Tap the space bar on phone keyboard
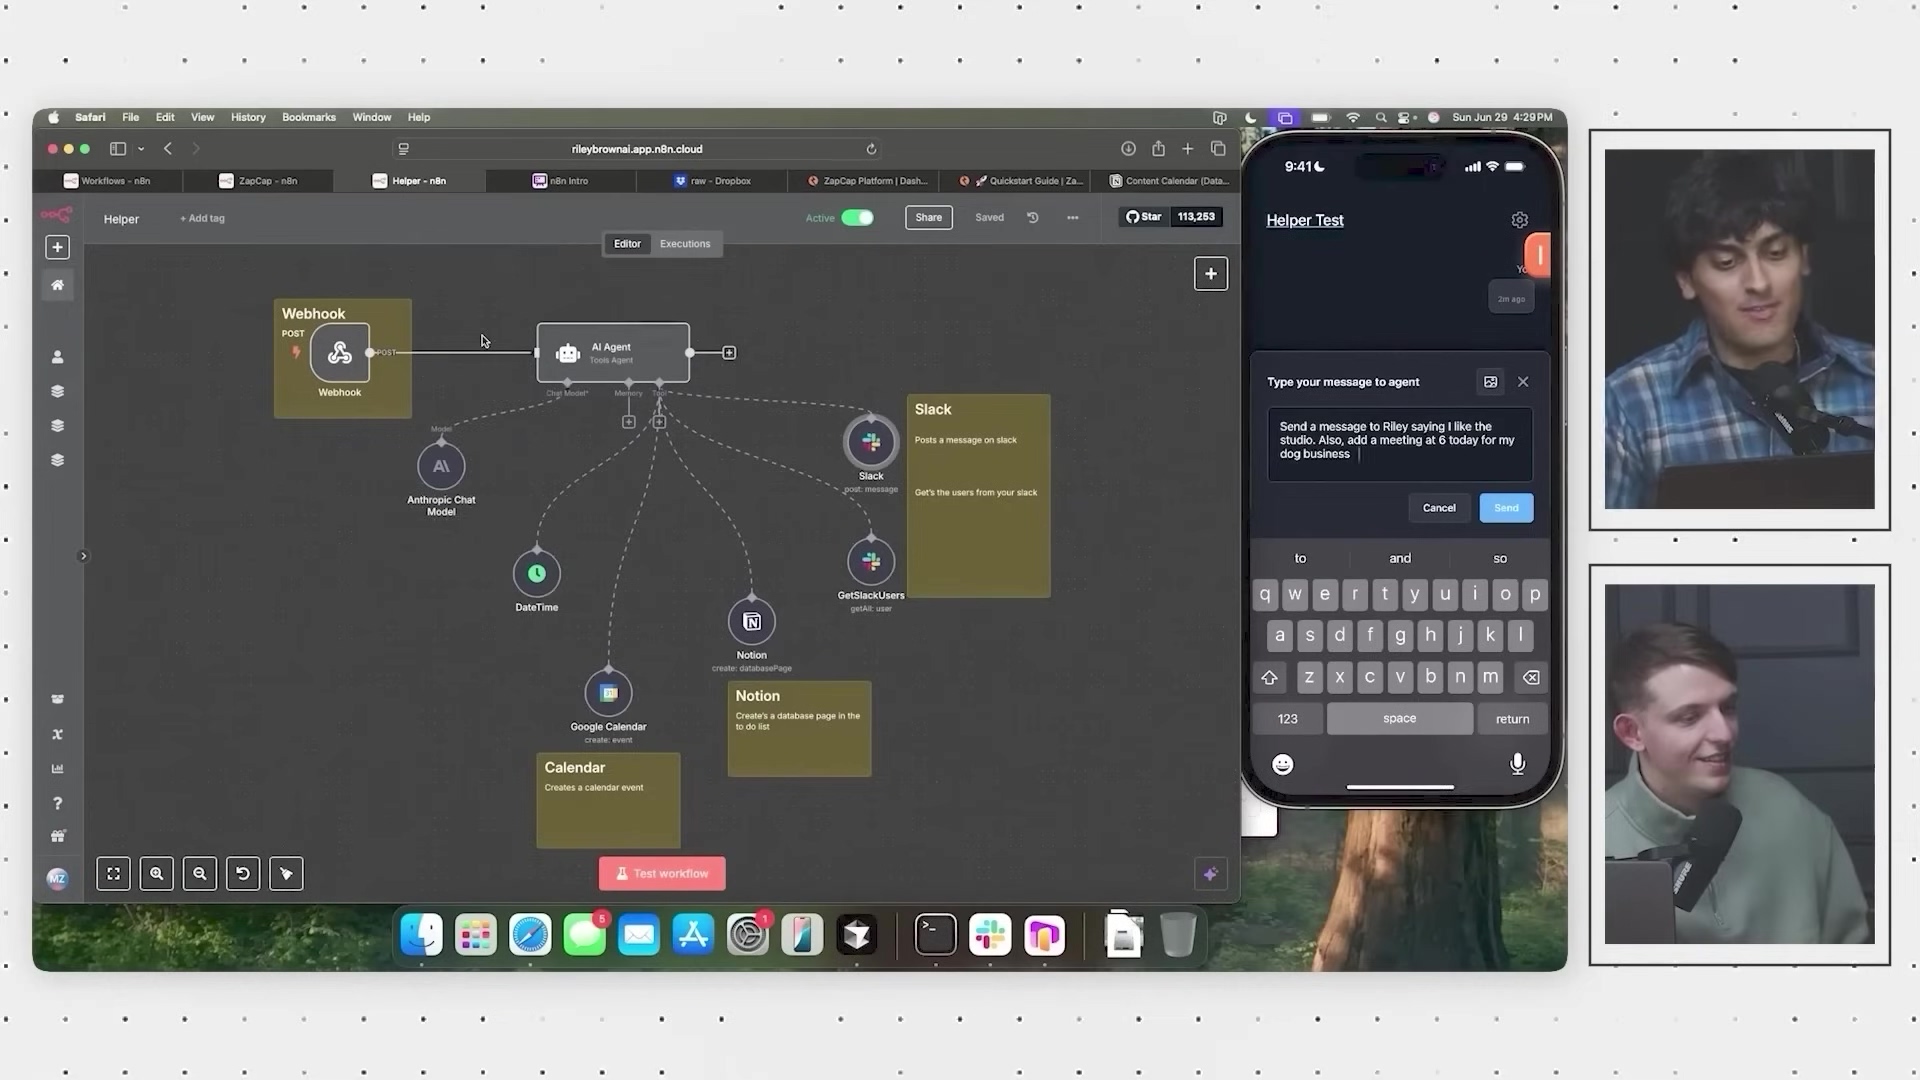The width and height of the screenshot is (1920, 1080). coord(1400,719)
